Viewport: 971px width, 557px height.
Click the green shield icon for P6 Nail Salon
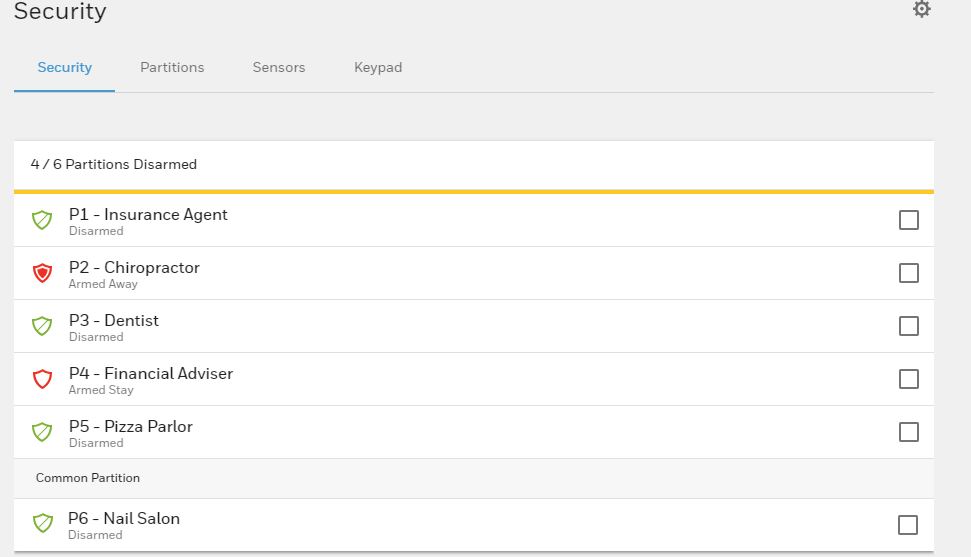pos(43,524)
